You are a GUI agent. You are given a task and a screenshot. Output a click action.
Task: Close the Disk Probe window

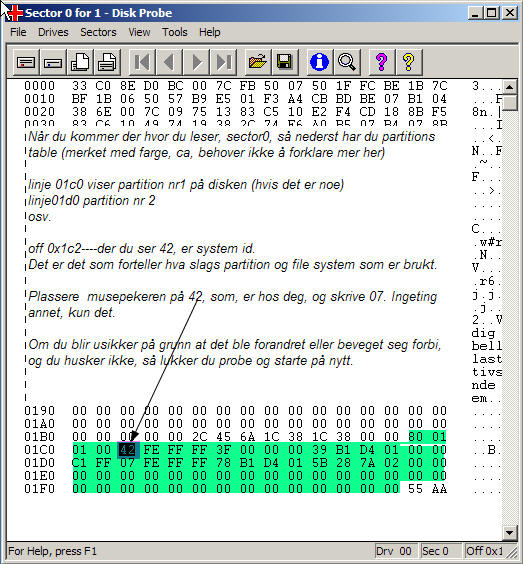point(509,13)
